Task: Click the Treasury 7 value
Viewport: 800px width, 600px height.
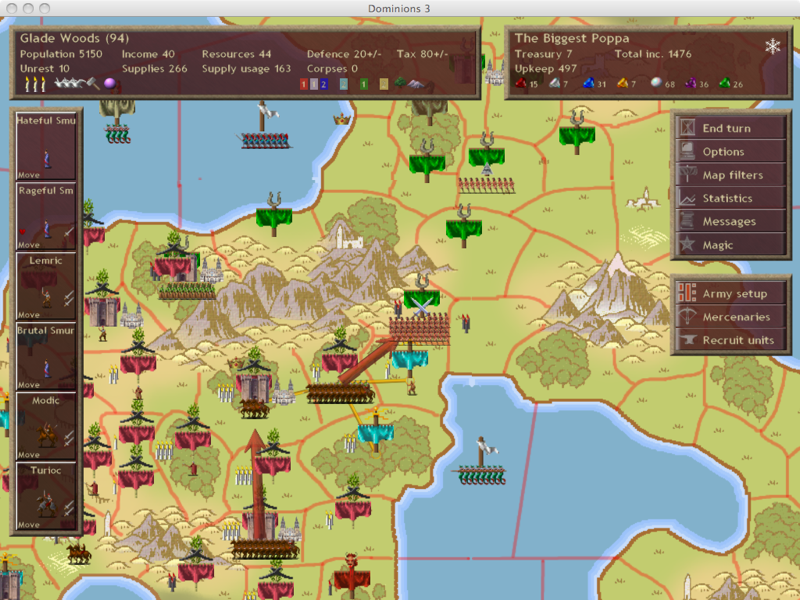Action: [543, 54]
